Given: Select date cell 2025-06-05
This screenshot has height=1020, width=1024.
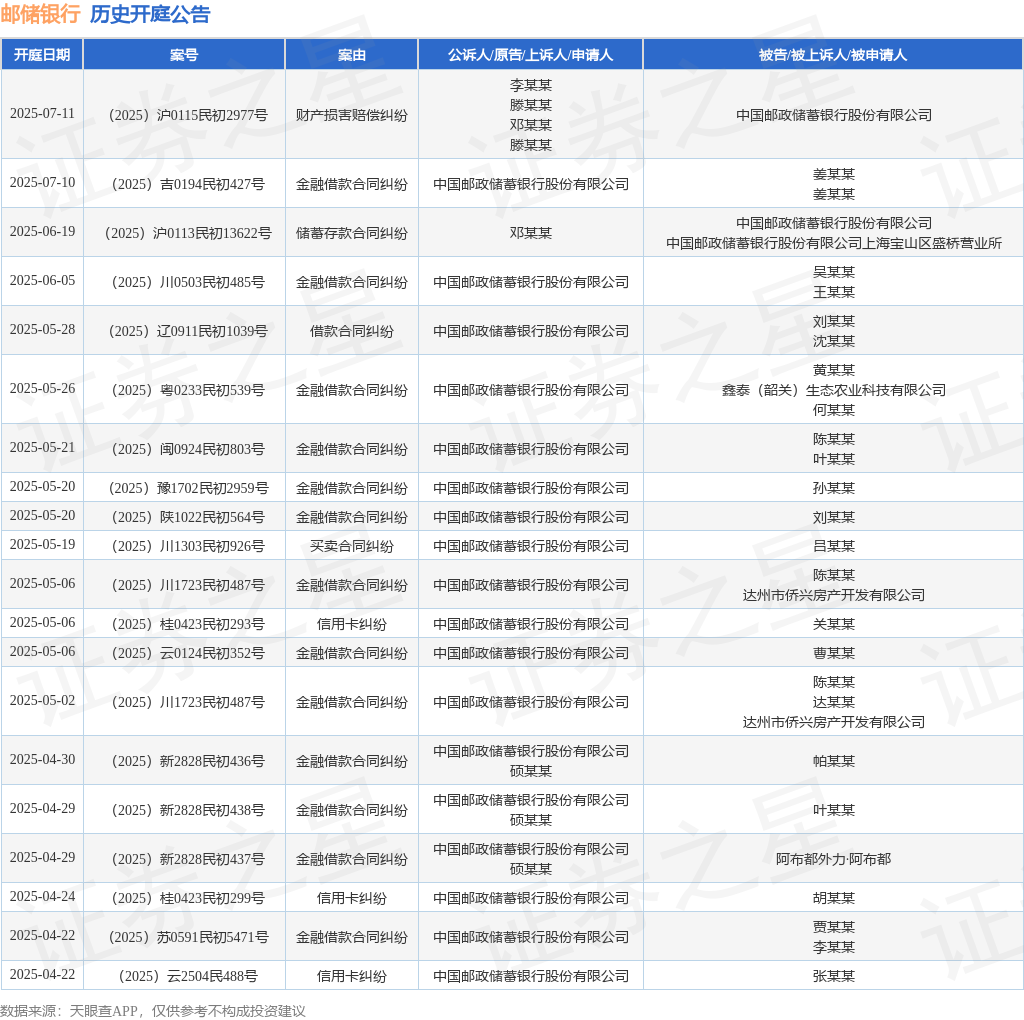Looking at the screenshot, I should (x=42, y=281).
